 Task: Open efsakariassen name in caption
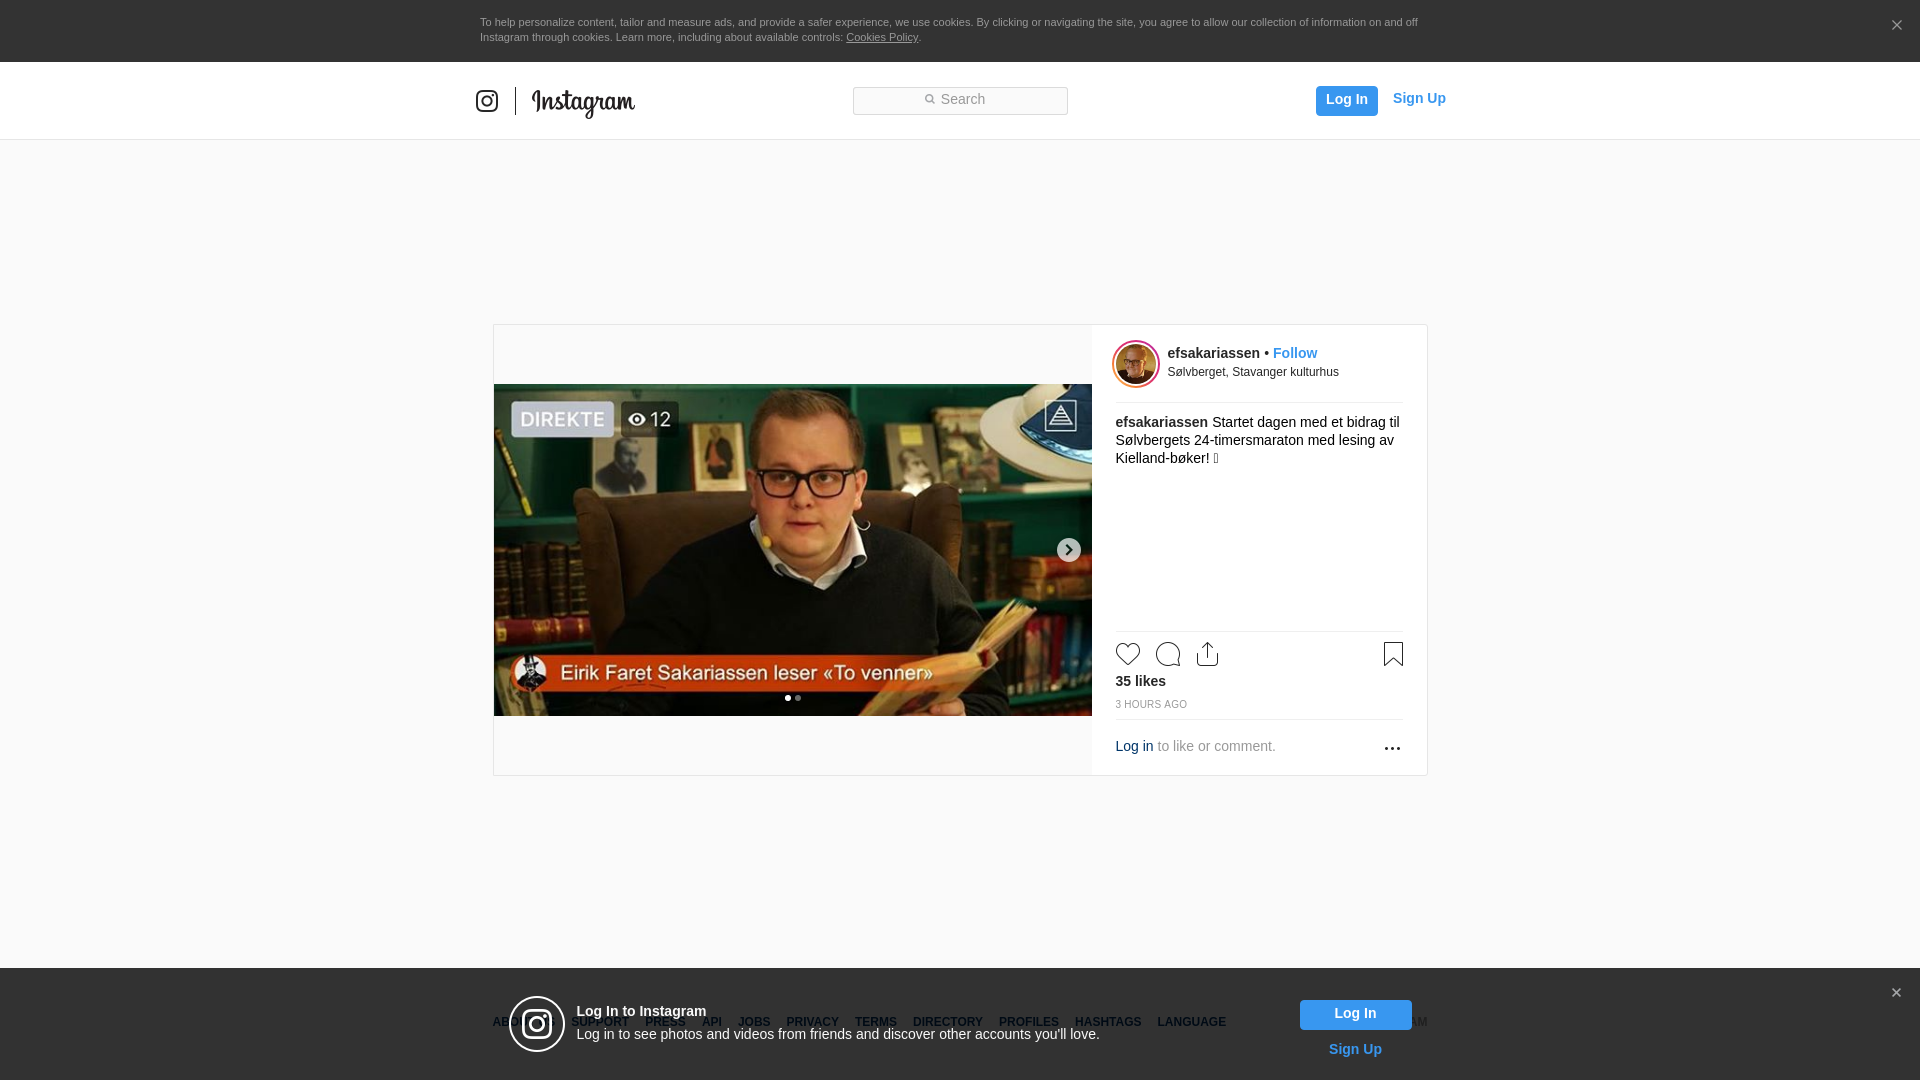[x=1161, y=422]
